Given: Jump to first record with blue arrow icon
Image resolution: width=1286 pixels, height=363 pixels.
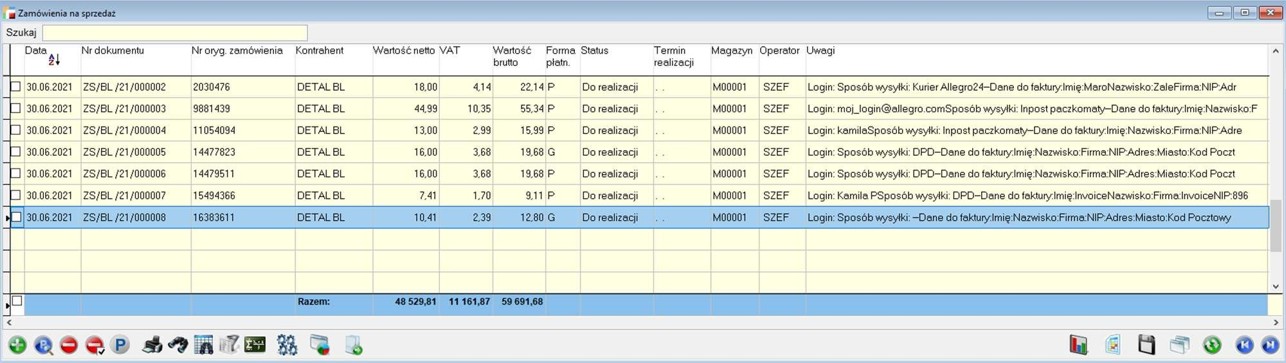Looking at the screenshot, I should click(x=1244, y=345).
